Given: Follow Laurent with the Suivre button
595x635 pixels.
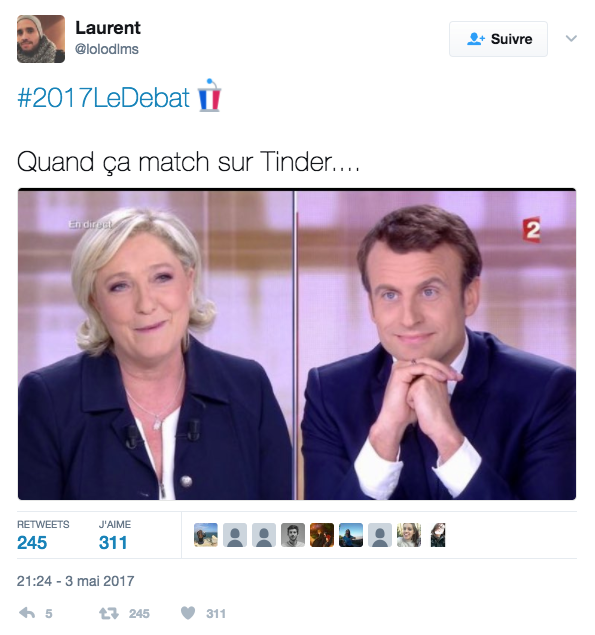Looking at the screenshot, I should click(x=498, y=39).
